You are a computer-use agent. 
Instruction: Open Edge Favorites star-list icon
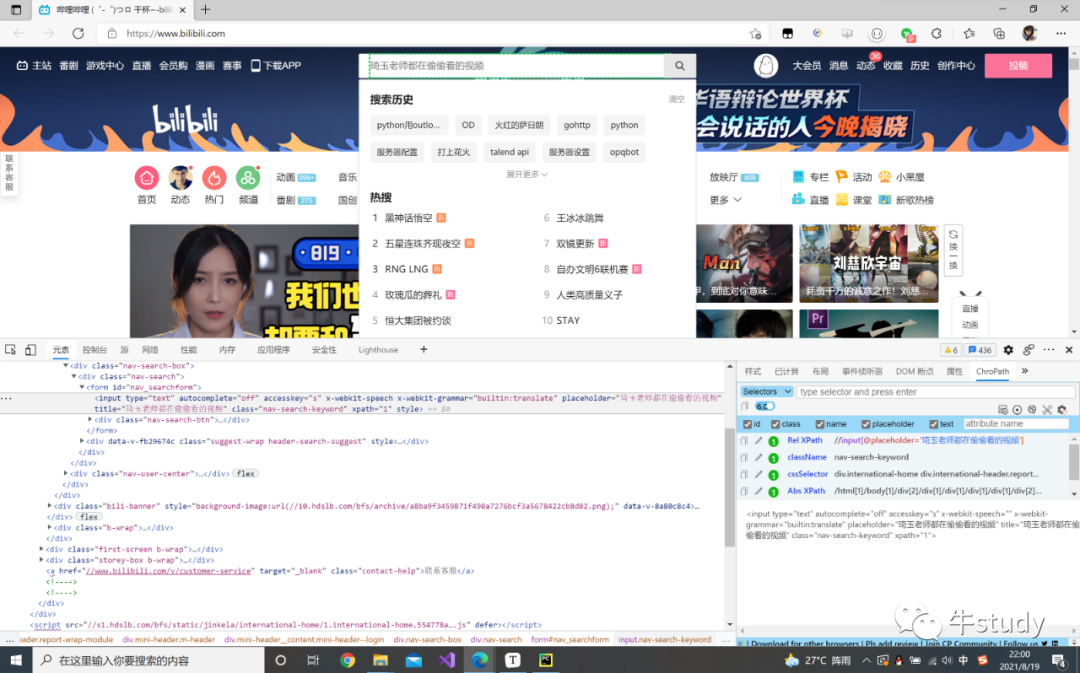point(969,33)
